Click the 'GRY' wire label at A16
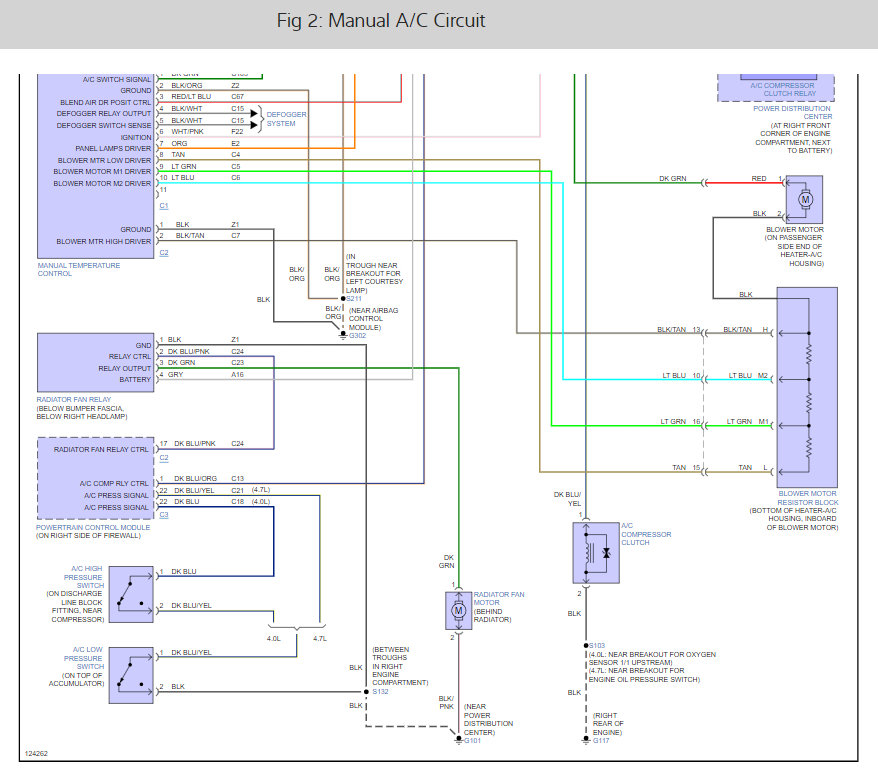 175,374
